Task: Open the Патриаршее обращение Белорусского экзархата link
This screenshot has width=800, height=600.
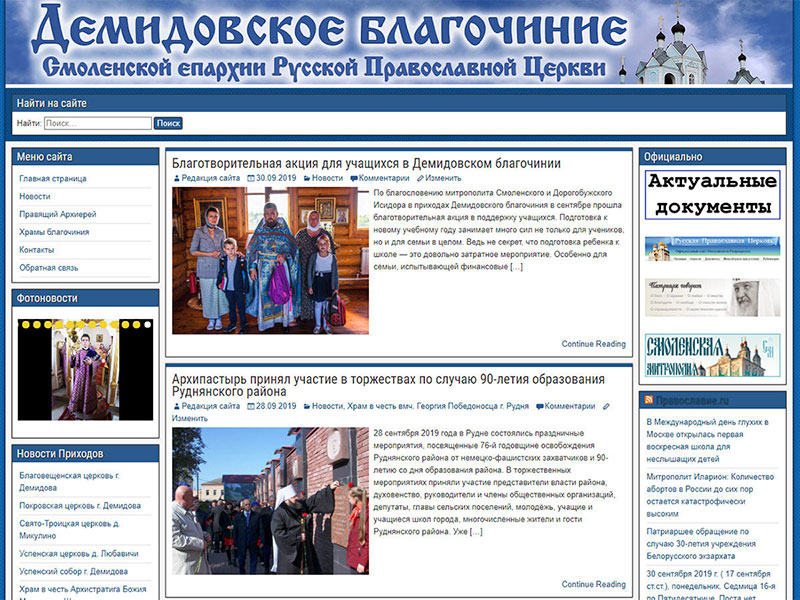Action: 701,544
